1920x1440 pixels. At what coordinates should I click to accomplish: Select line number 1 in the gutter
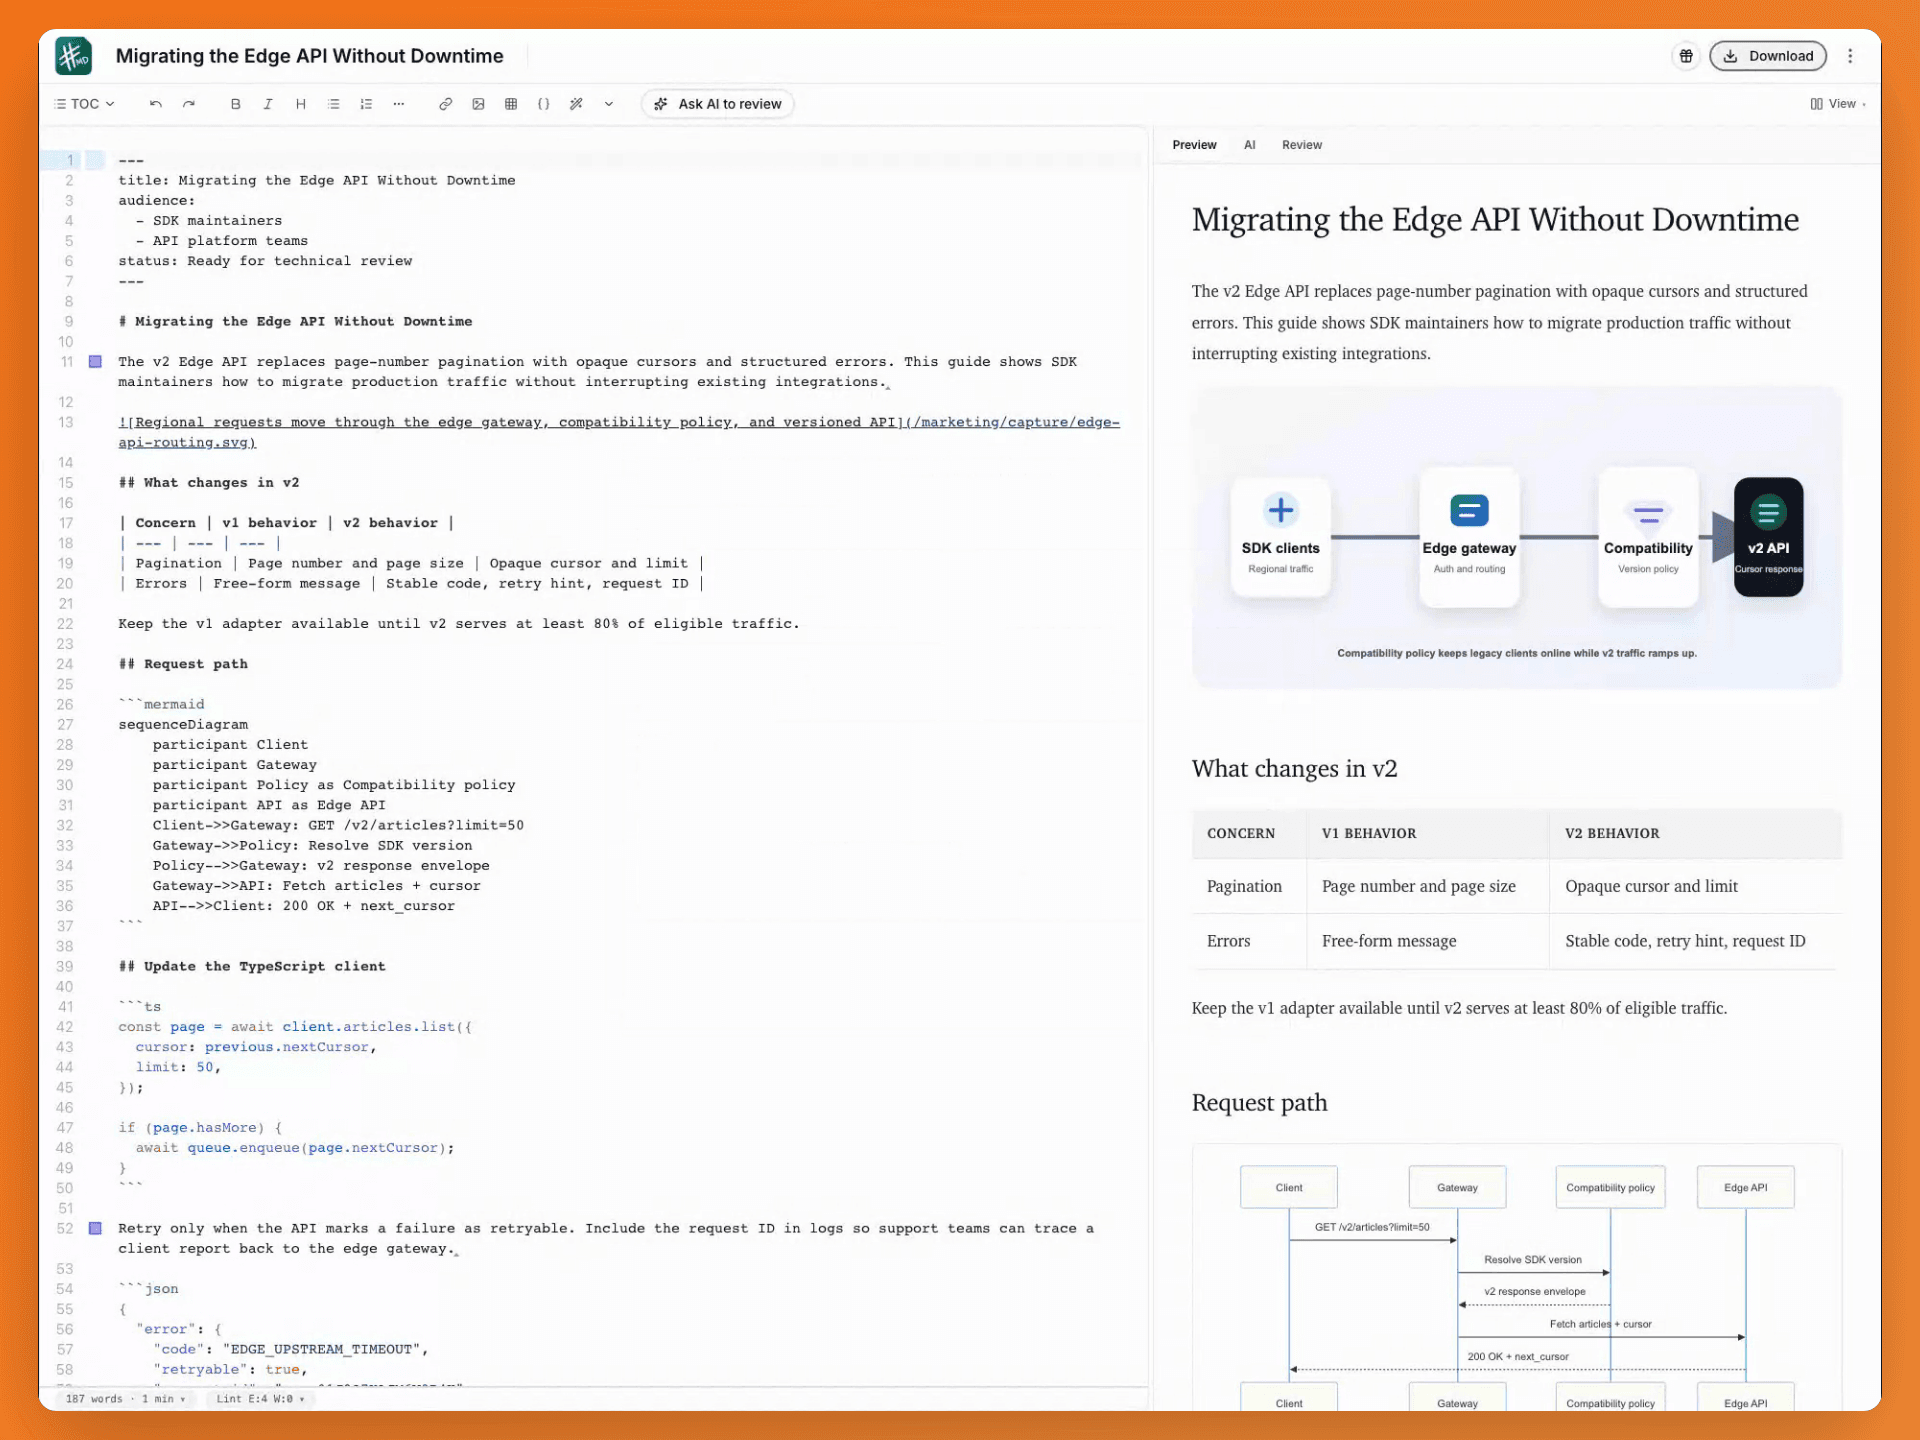(70, 160)
